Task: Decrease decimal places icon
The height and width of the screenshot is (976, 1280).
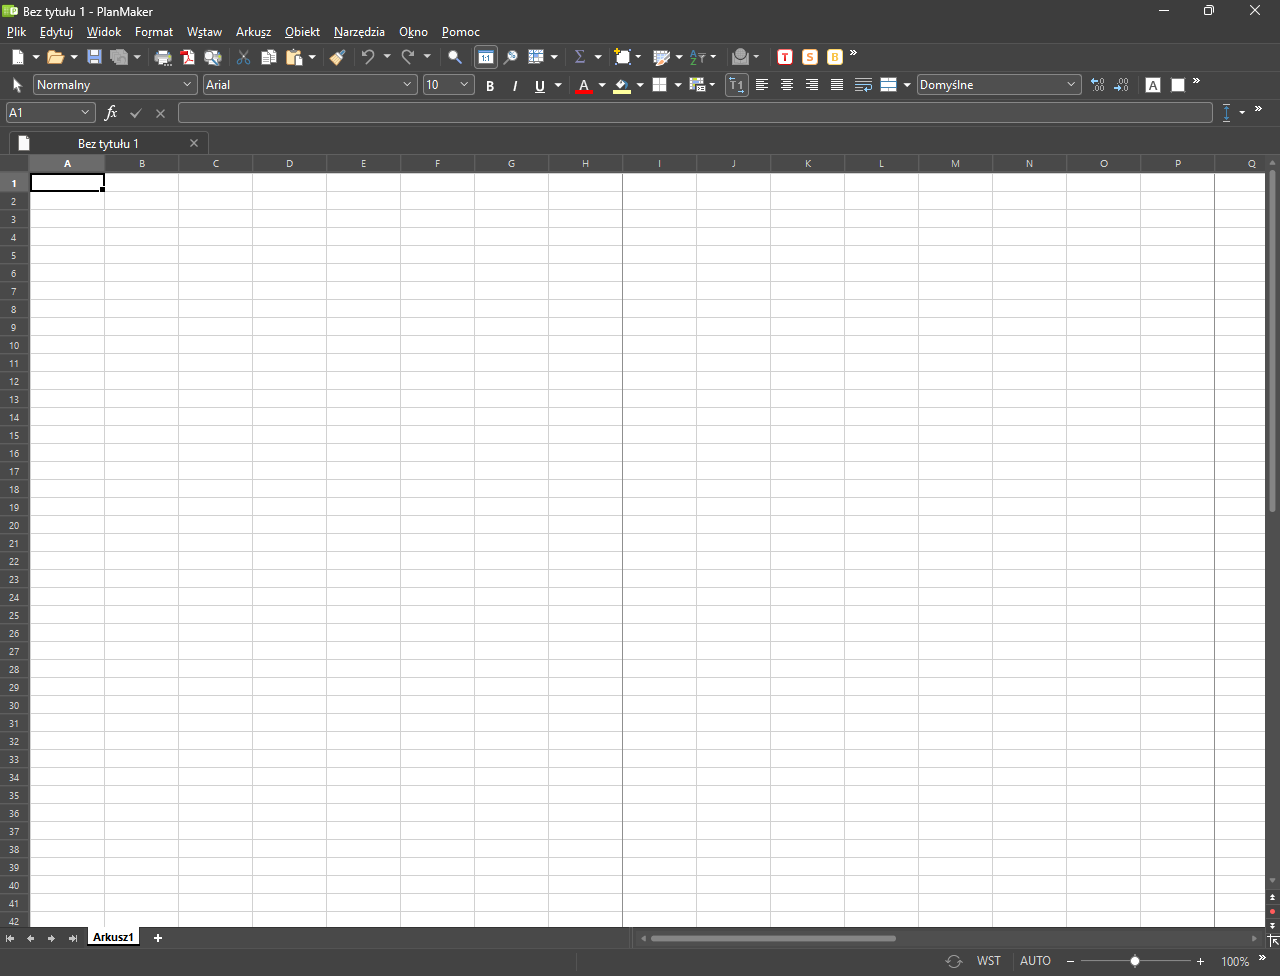Action: coord(1122,85)
